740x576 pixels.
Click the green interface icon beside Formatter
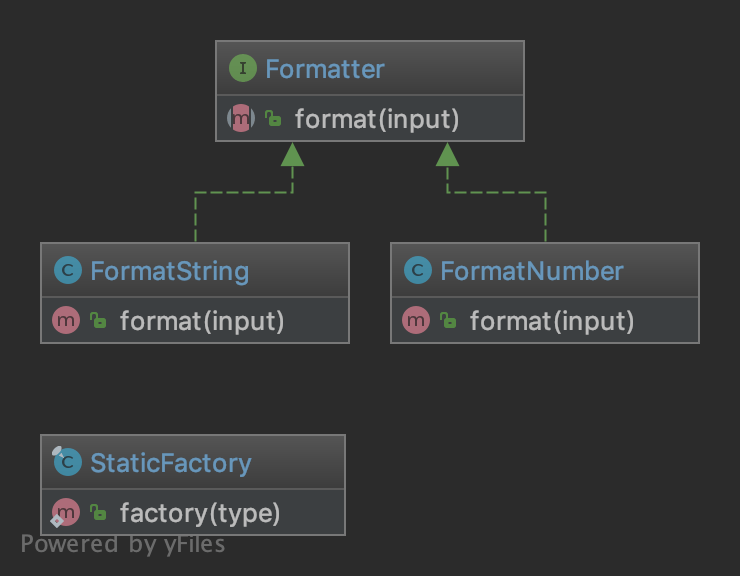(x=242, y=69)
